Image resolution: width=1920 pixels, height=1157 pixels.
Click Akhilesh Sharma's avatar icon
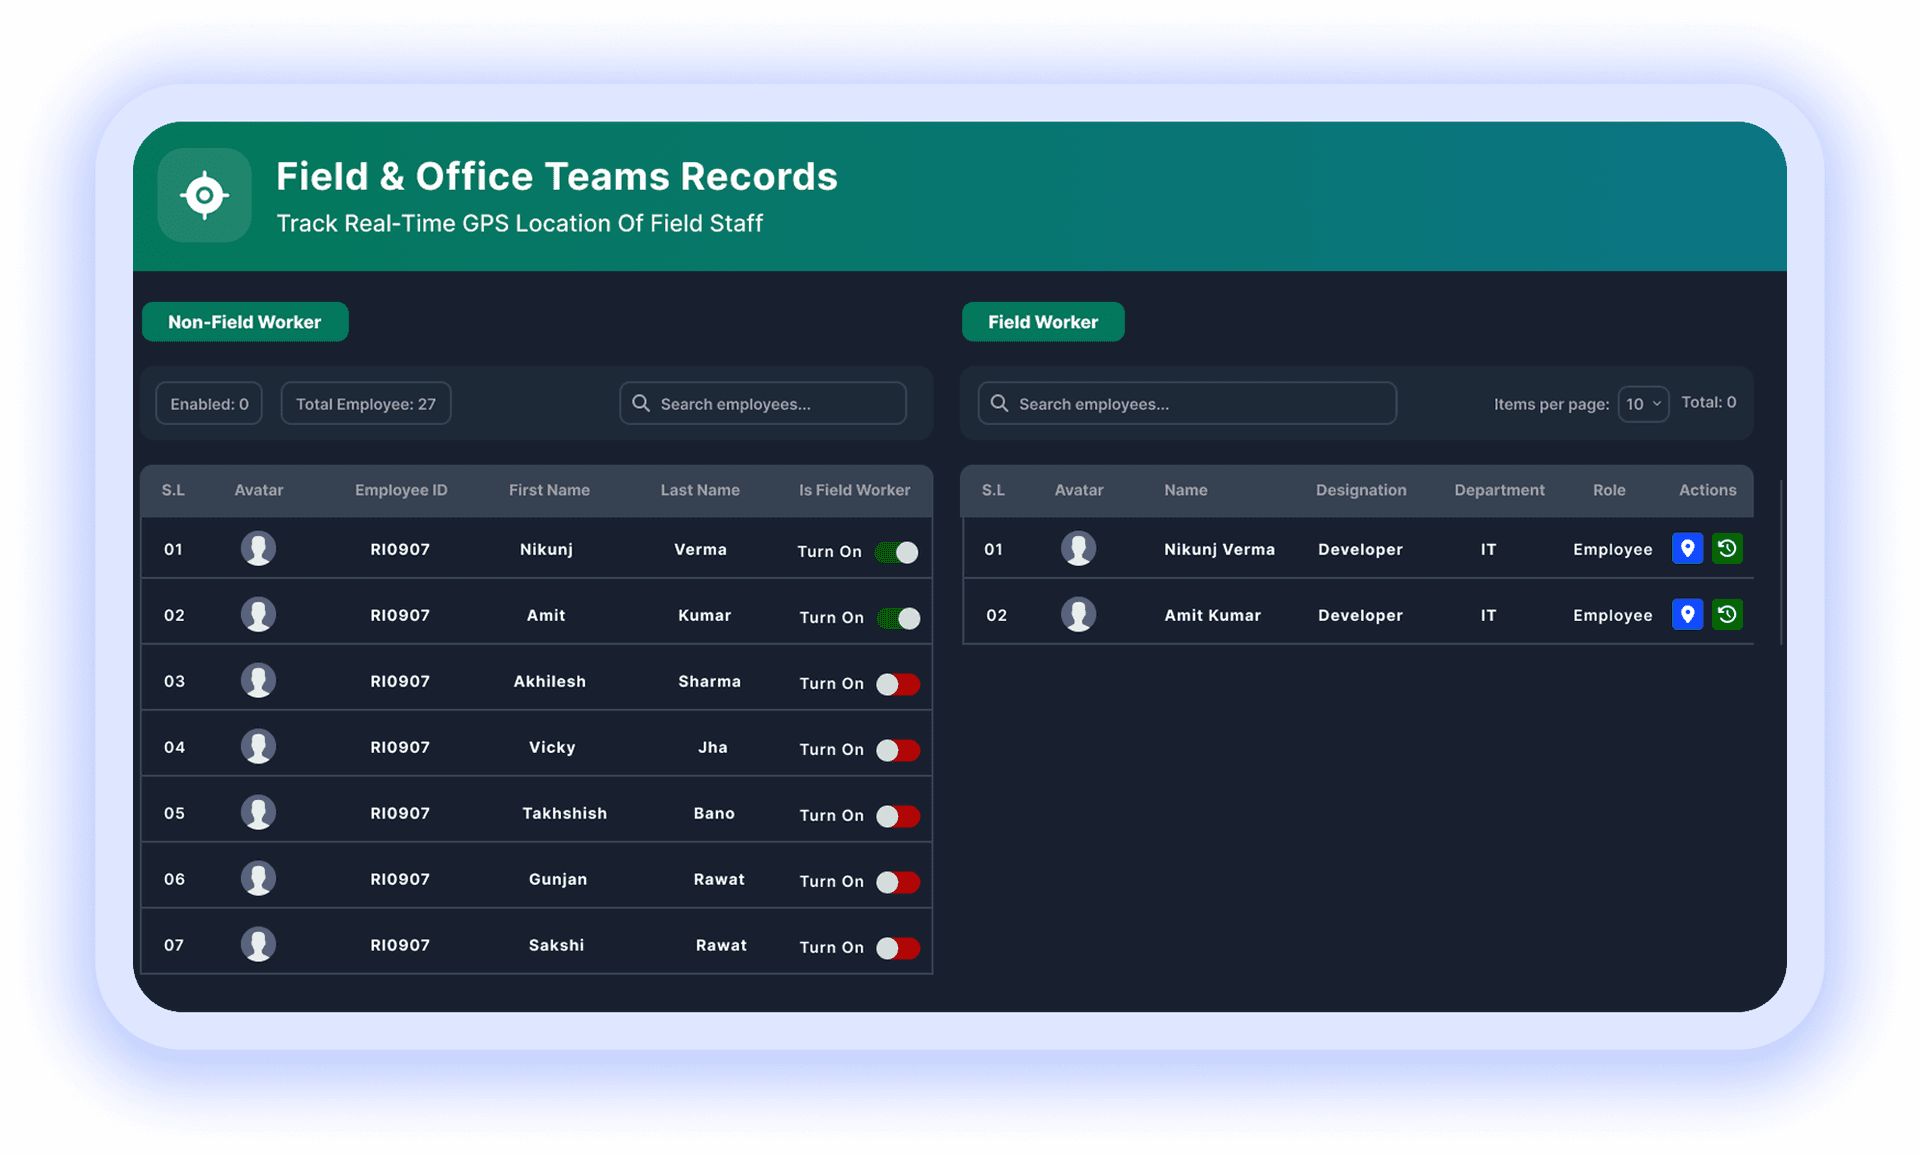coord(258,679)
